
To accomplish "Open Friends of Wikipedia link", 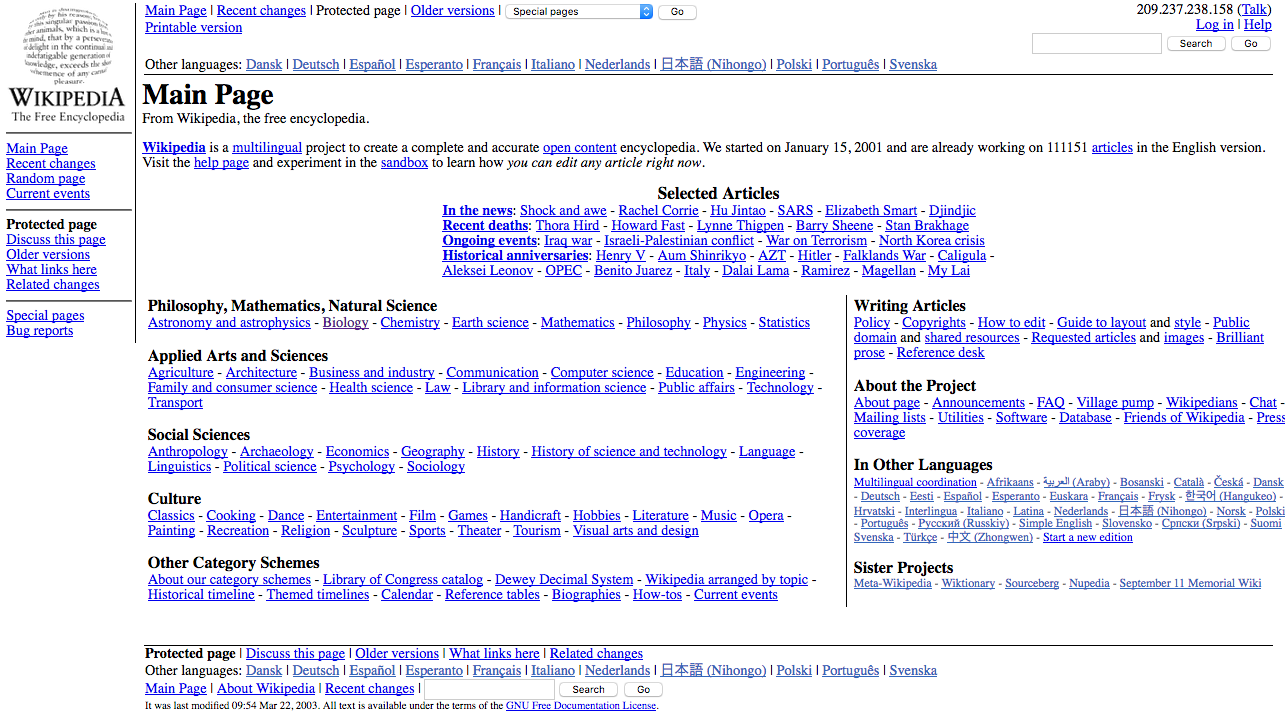I will click(x=1184, y=417).
